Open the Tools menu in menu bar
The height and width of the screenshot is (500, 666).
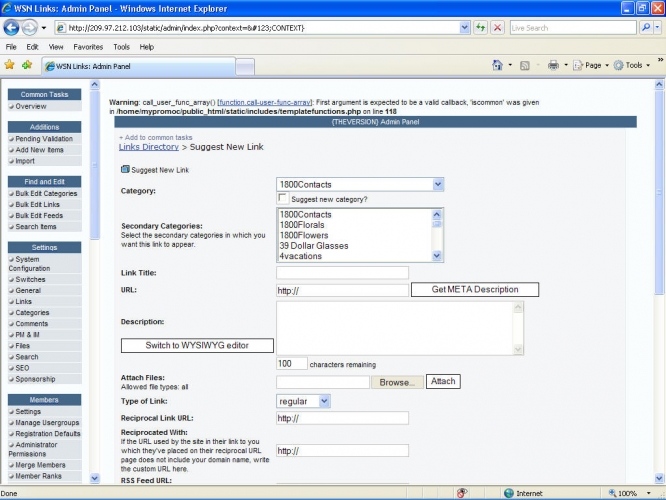121,46
